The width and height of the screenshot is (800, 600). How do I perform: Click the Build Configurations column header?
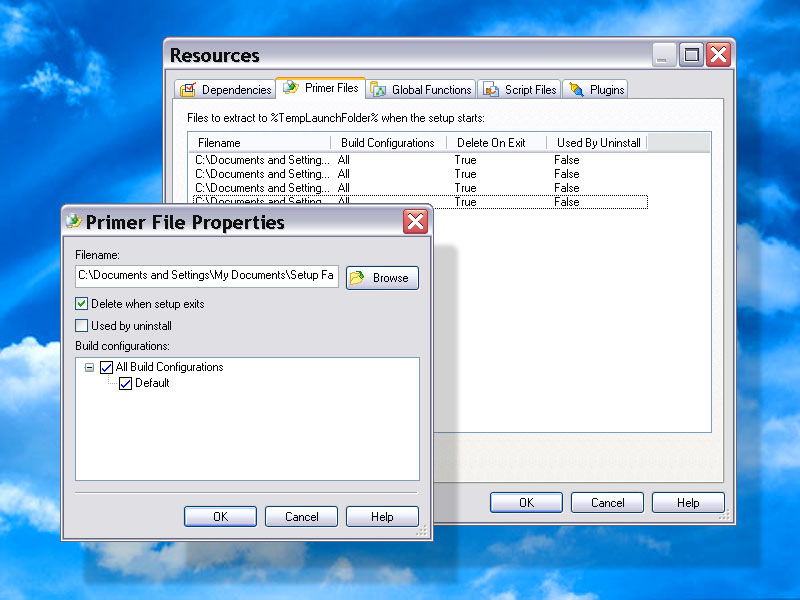388,143
